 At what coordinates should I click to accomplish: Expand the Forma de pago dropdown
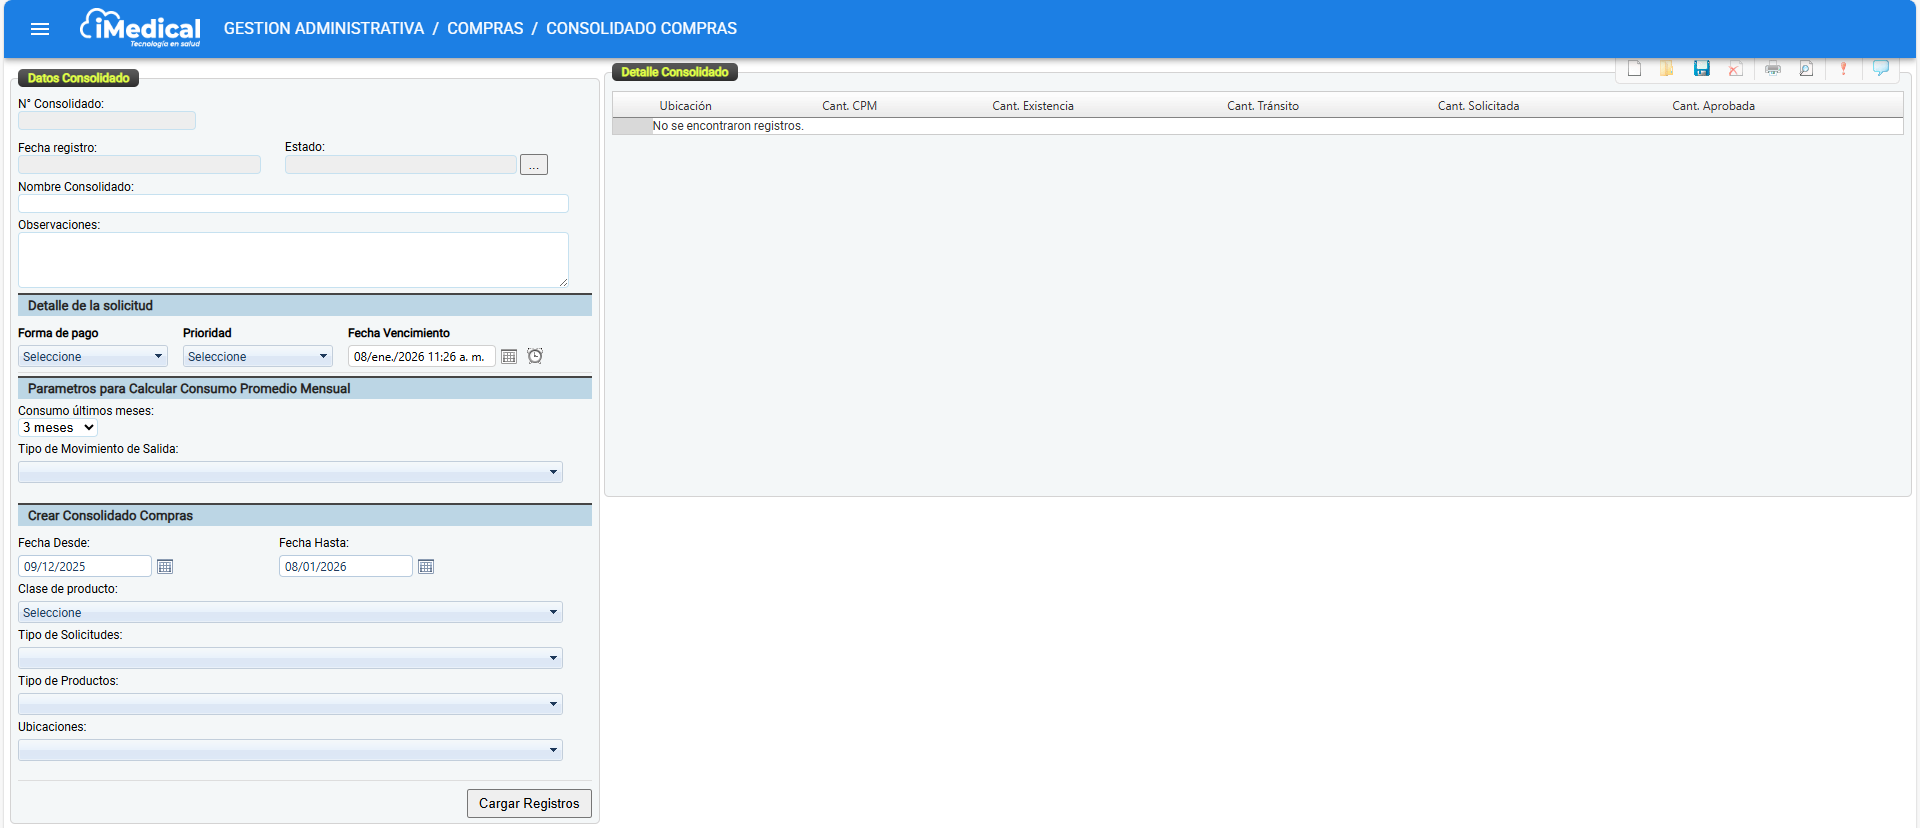pos(93,357)
